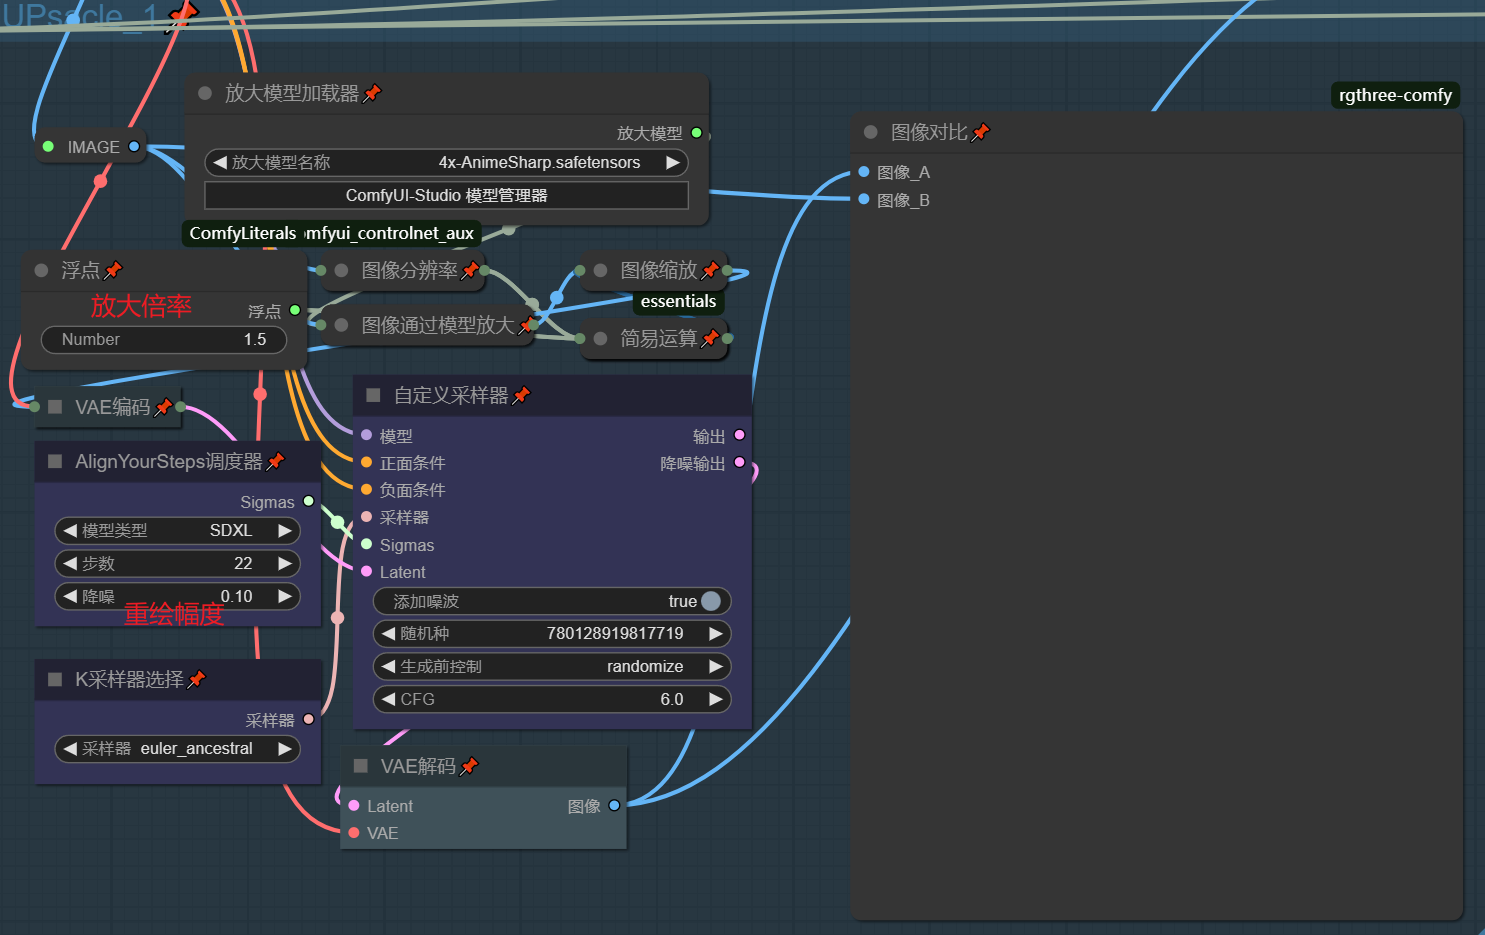Click the pin icon on 图像缩放 node
Viewport: 1485px width, 935px height.
(710, 270)
